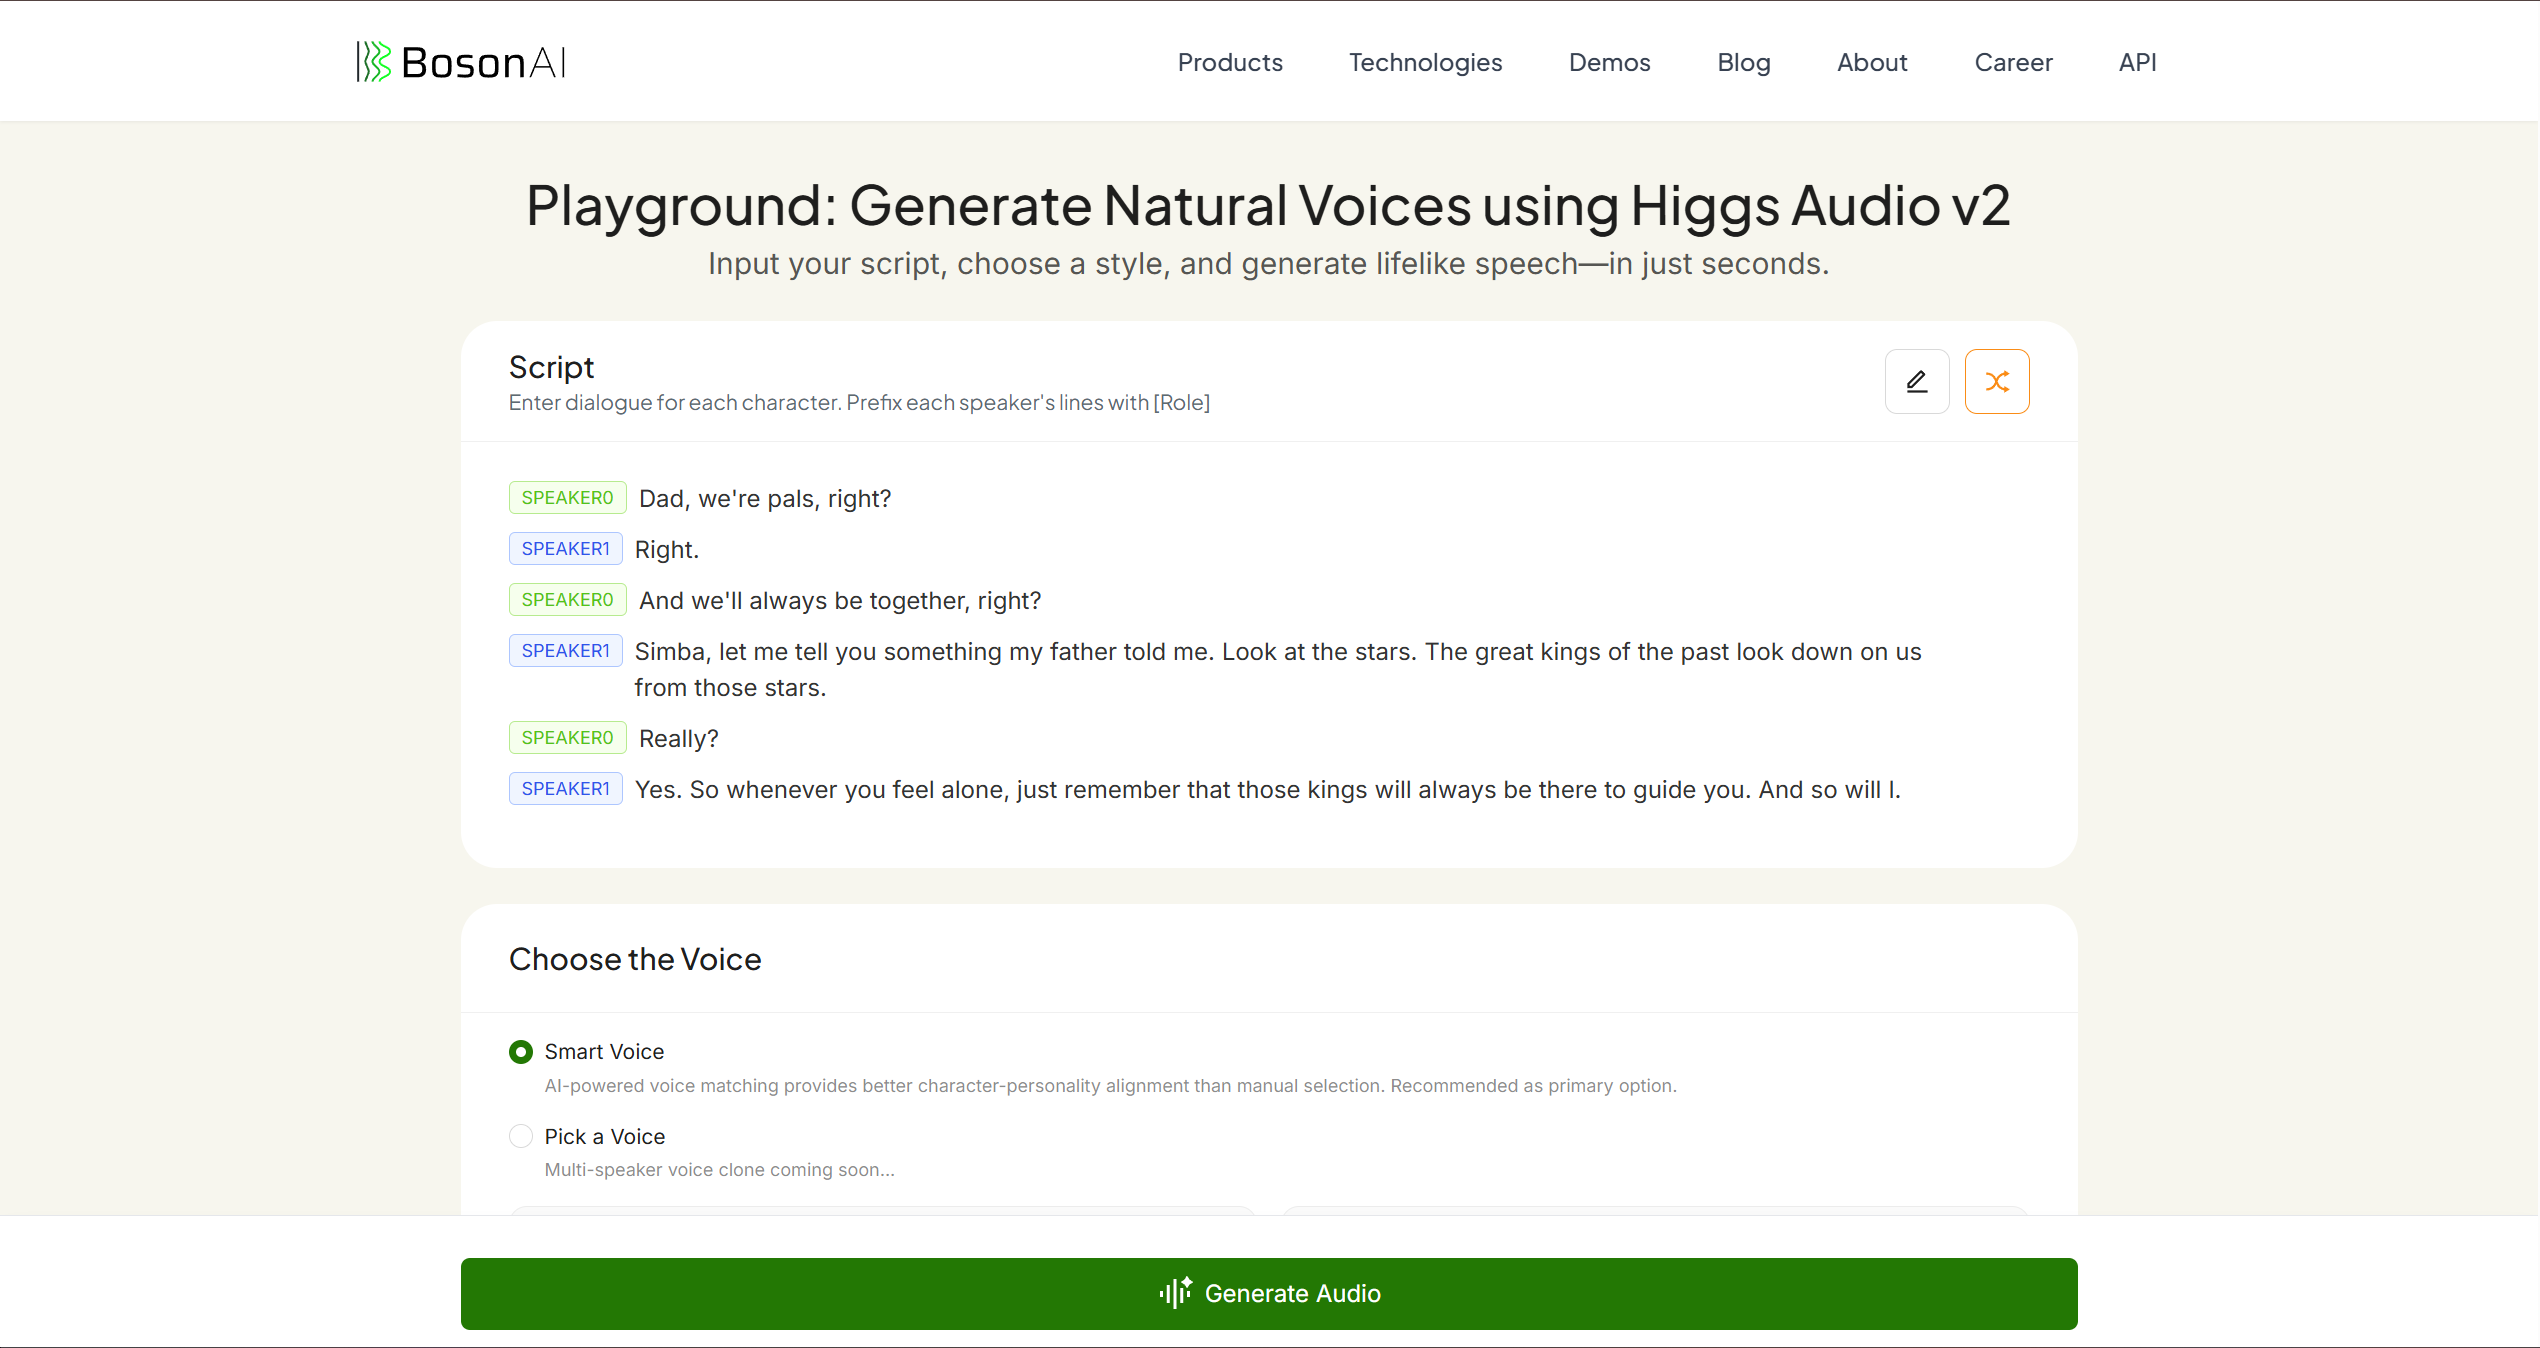Select the Smart Voice radio option

(520, 1051)
